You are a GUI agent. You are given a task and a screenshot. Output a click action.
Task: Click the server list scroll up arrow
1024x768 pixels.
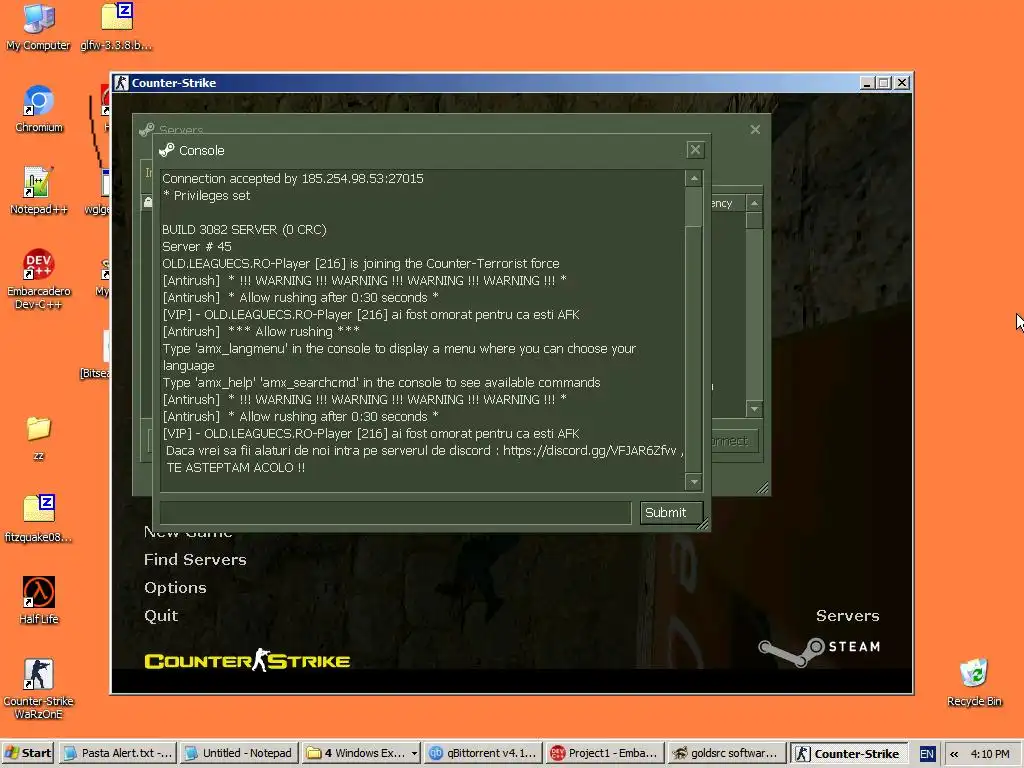(x=754, y=203)
